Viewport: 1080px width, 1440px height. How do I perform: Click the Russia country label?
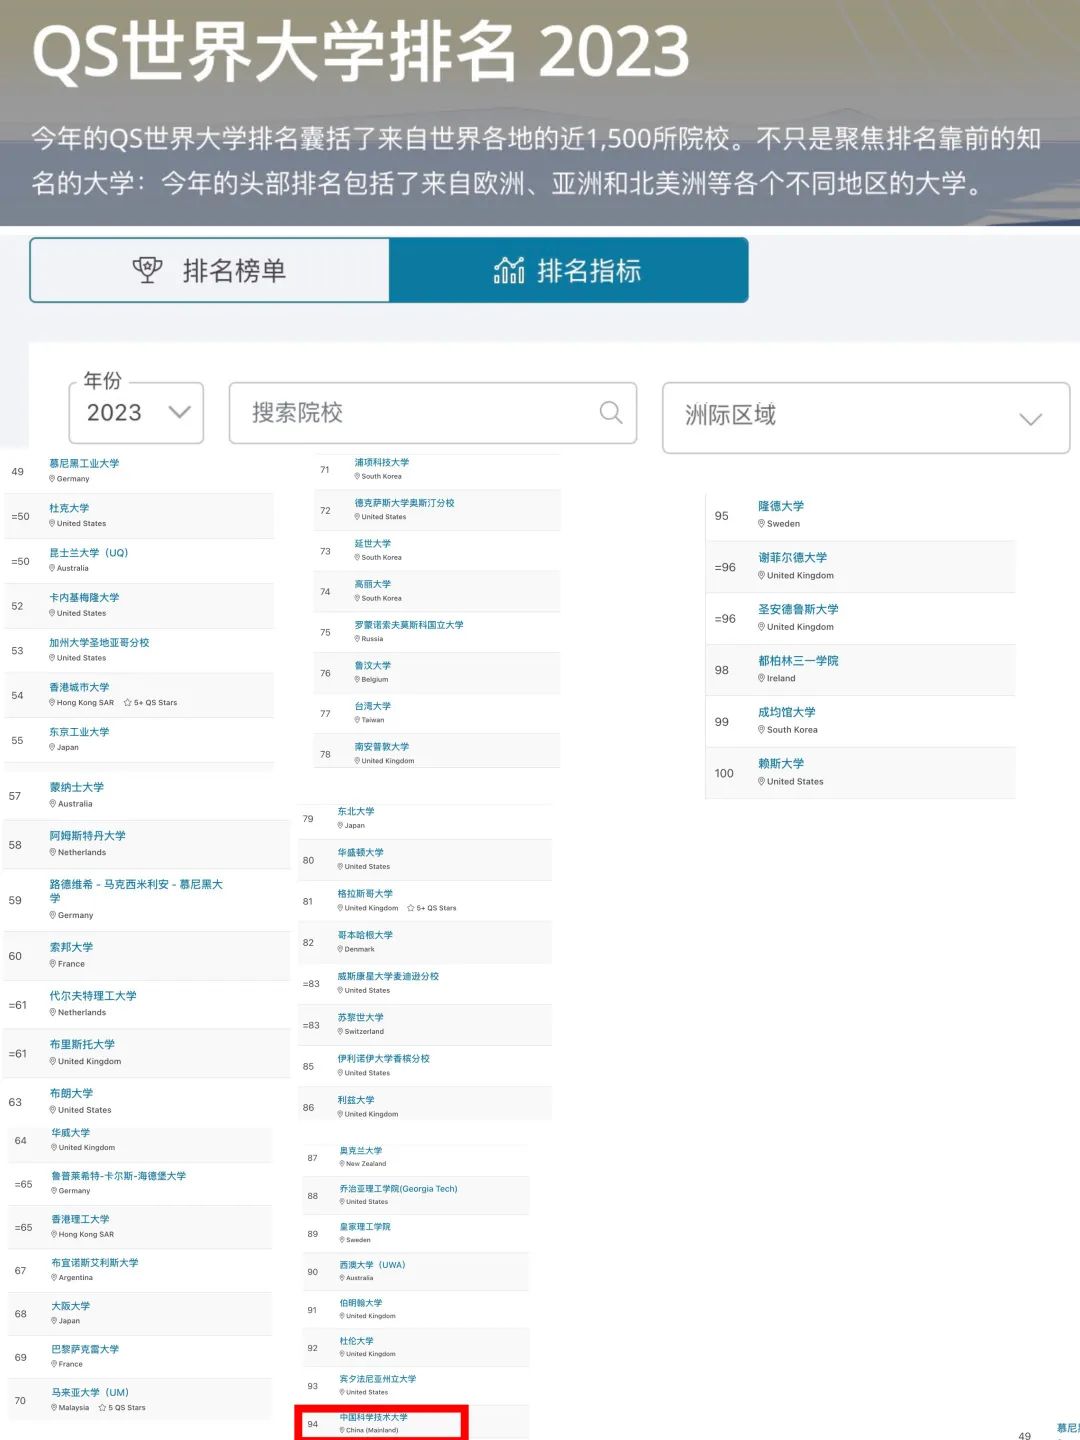coord(372,639)
